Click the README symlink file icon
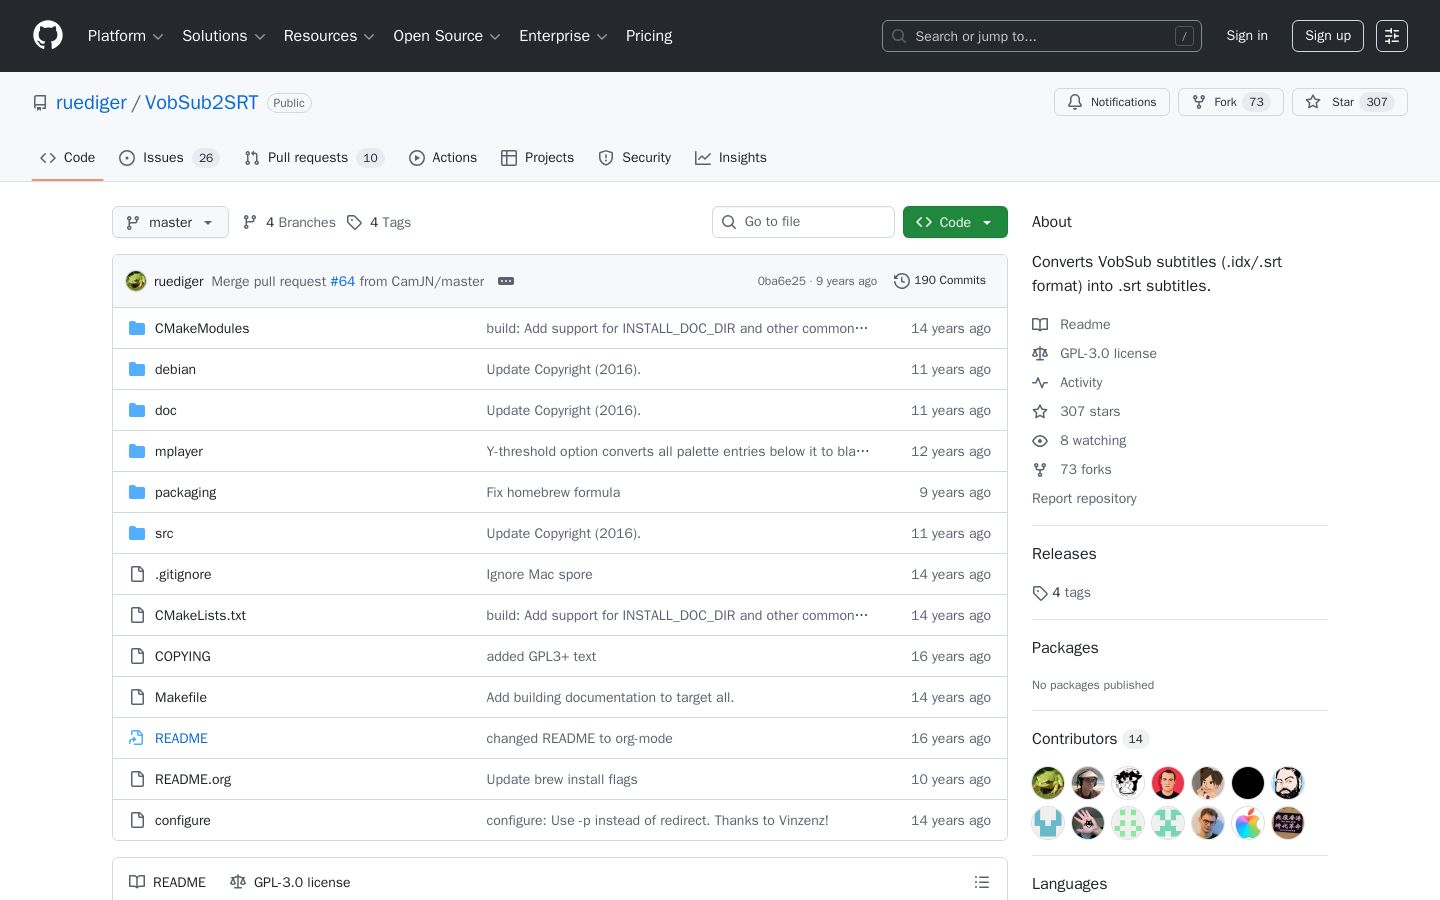 (137, 738)
